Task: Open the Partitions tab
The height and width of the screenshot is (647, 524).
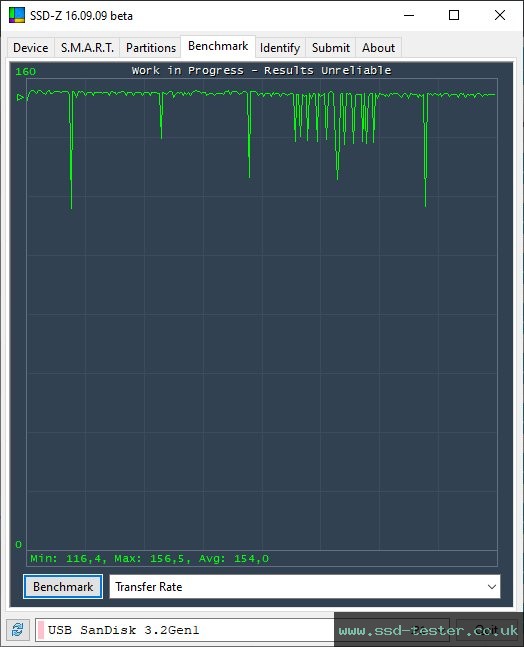Action: 151,48
